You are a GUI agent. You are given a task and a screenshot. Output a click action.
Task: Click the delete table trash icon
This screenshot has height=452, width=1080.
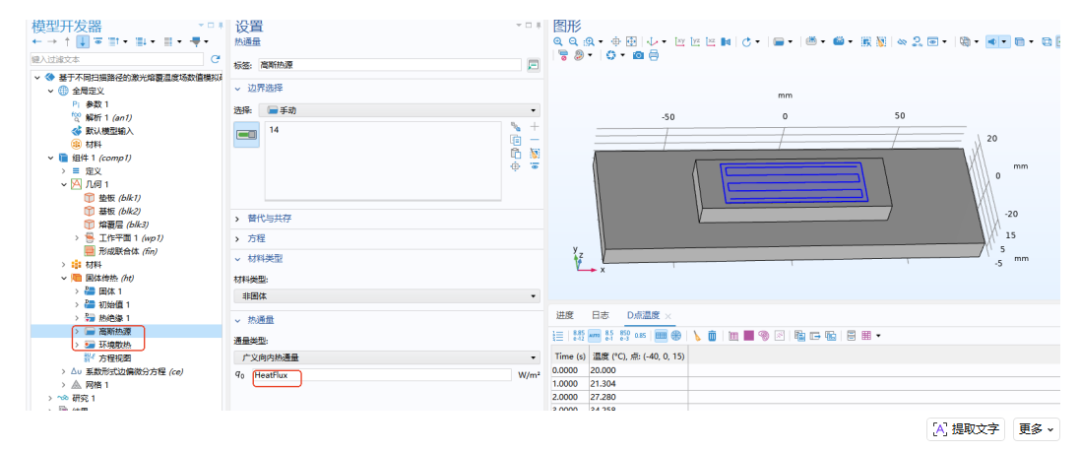pos(712,336)
